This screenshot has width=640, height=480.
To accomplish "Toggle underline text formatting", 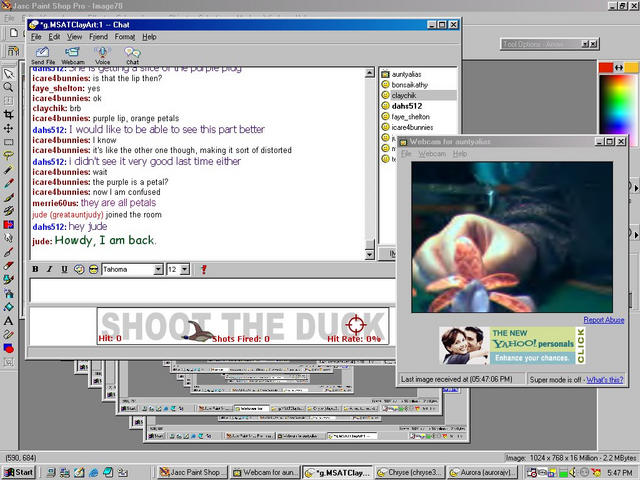I will point(64,269).
